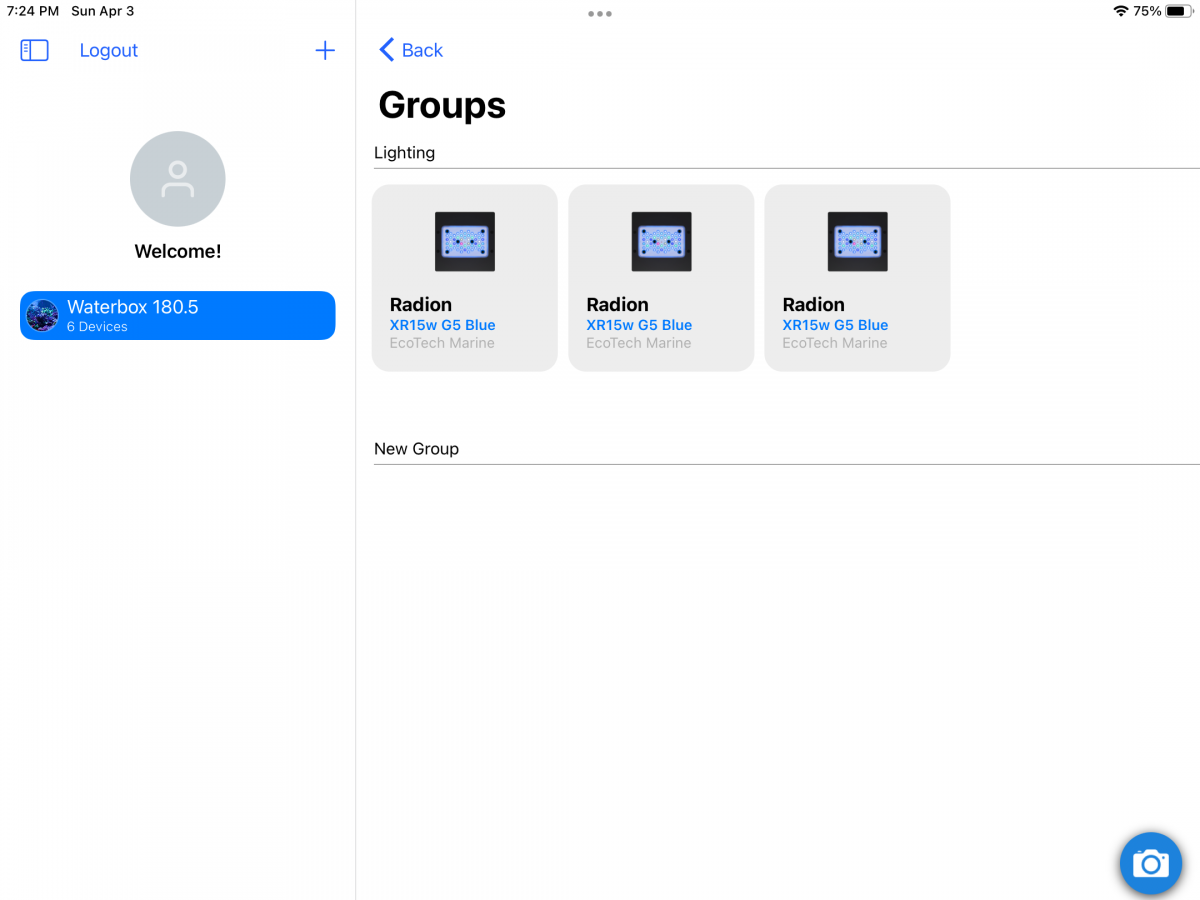
Task: Add a new item with plus icon
Action: [x=325, y=50]
